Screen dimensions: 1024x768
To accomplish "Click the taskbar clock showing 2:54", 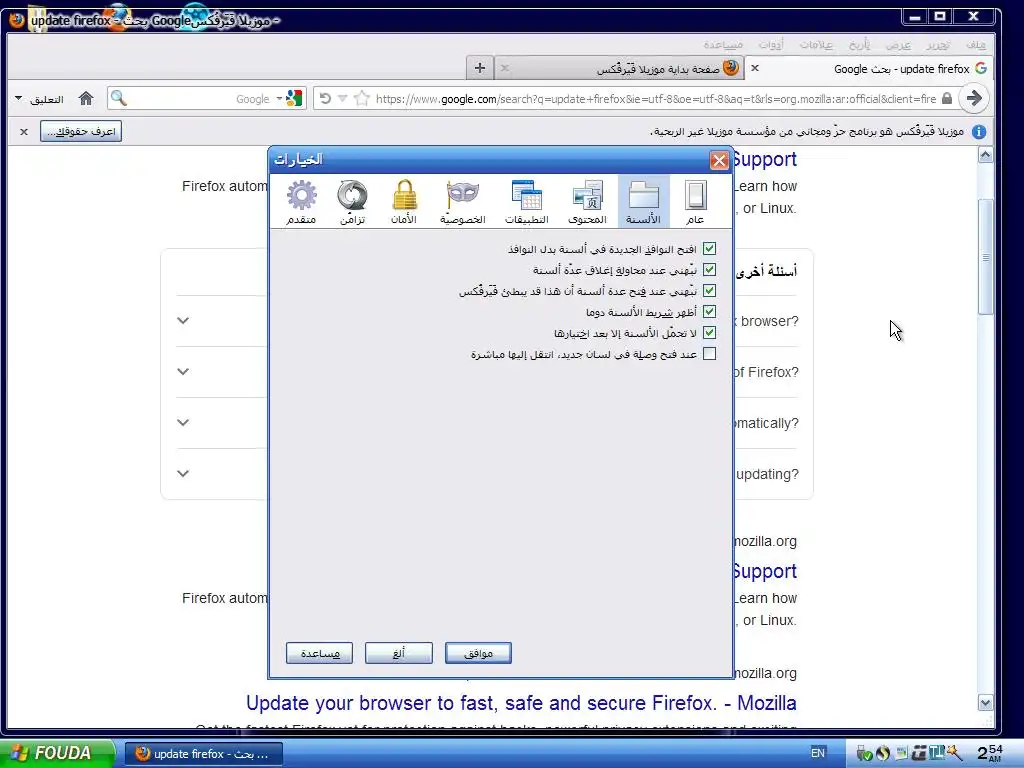I will 989,753.
